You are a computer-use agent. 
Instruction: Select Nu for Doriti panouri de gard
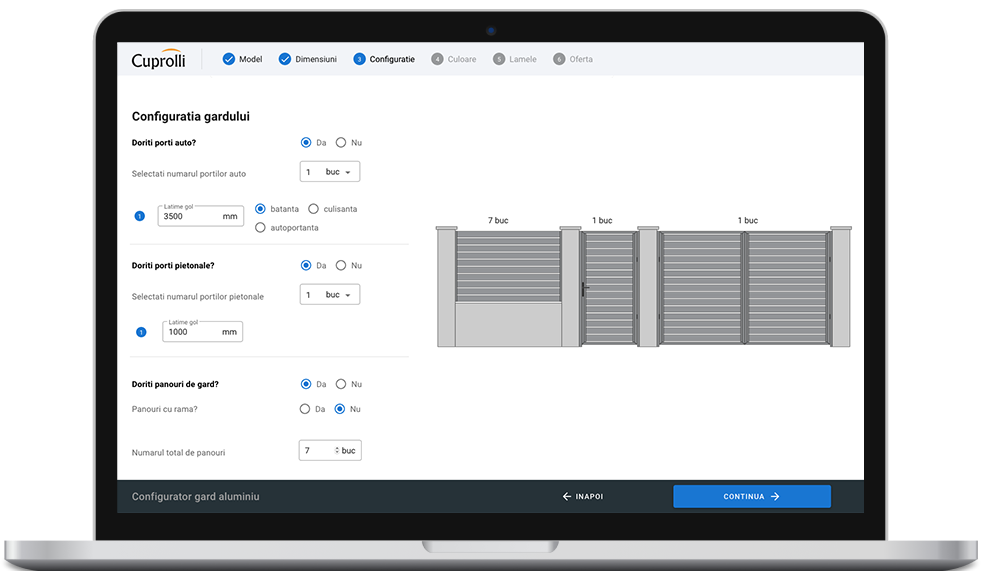click(341, 384)
